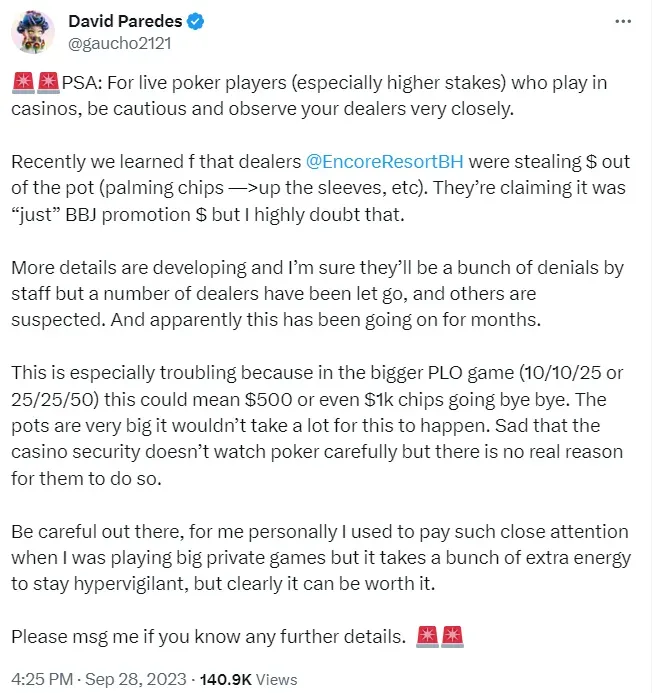Viewport: 653px width, 693px height.
Task: Open the David Paredes display name link
Action: point(123,22)
